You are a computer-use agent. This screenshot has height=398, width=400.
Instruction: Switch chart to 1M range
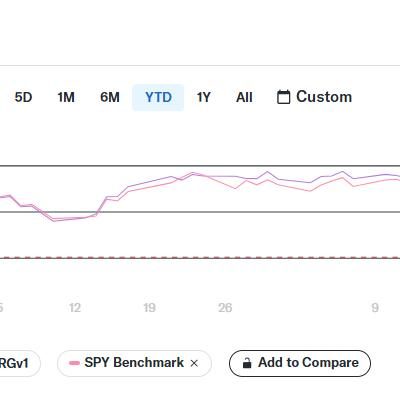click(x=66, y=97)
